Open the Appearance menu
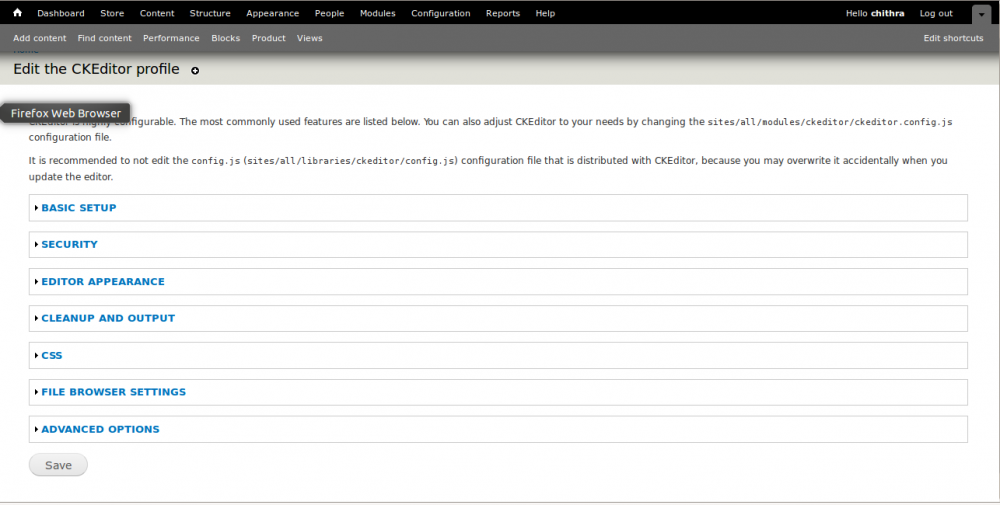 (x=272, y=13)
